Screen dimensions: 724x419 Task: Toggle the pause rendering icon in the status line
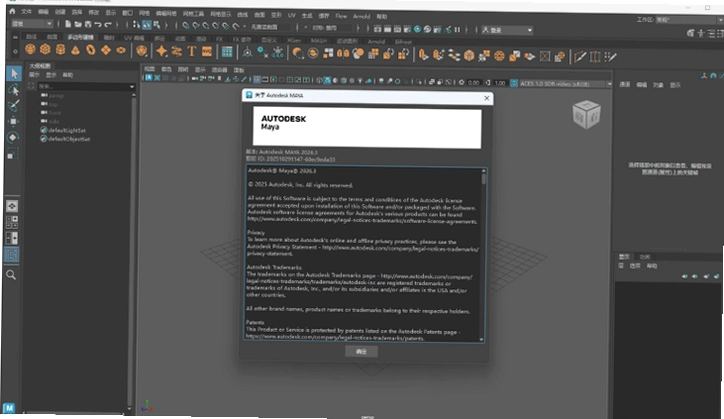pos(457,30)
